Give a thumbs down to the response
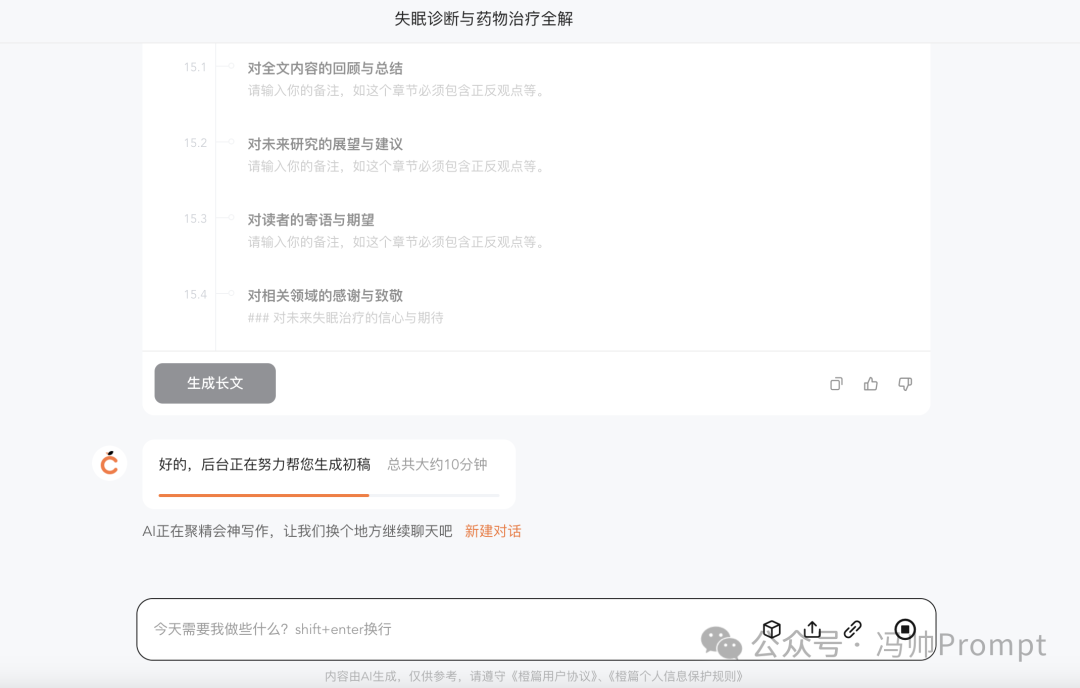Viewport: 1080px width, 688px height. click(x=904, y=383)
